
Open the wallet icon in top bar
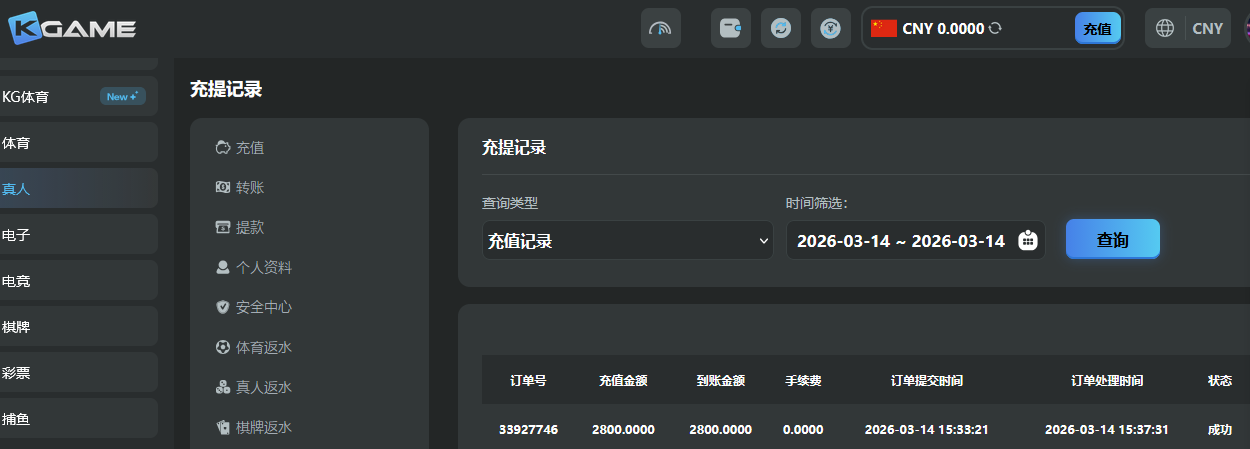(730, 28)
